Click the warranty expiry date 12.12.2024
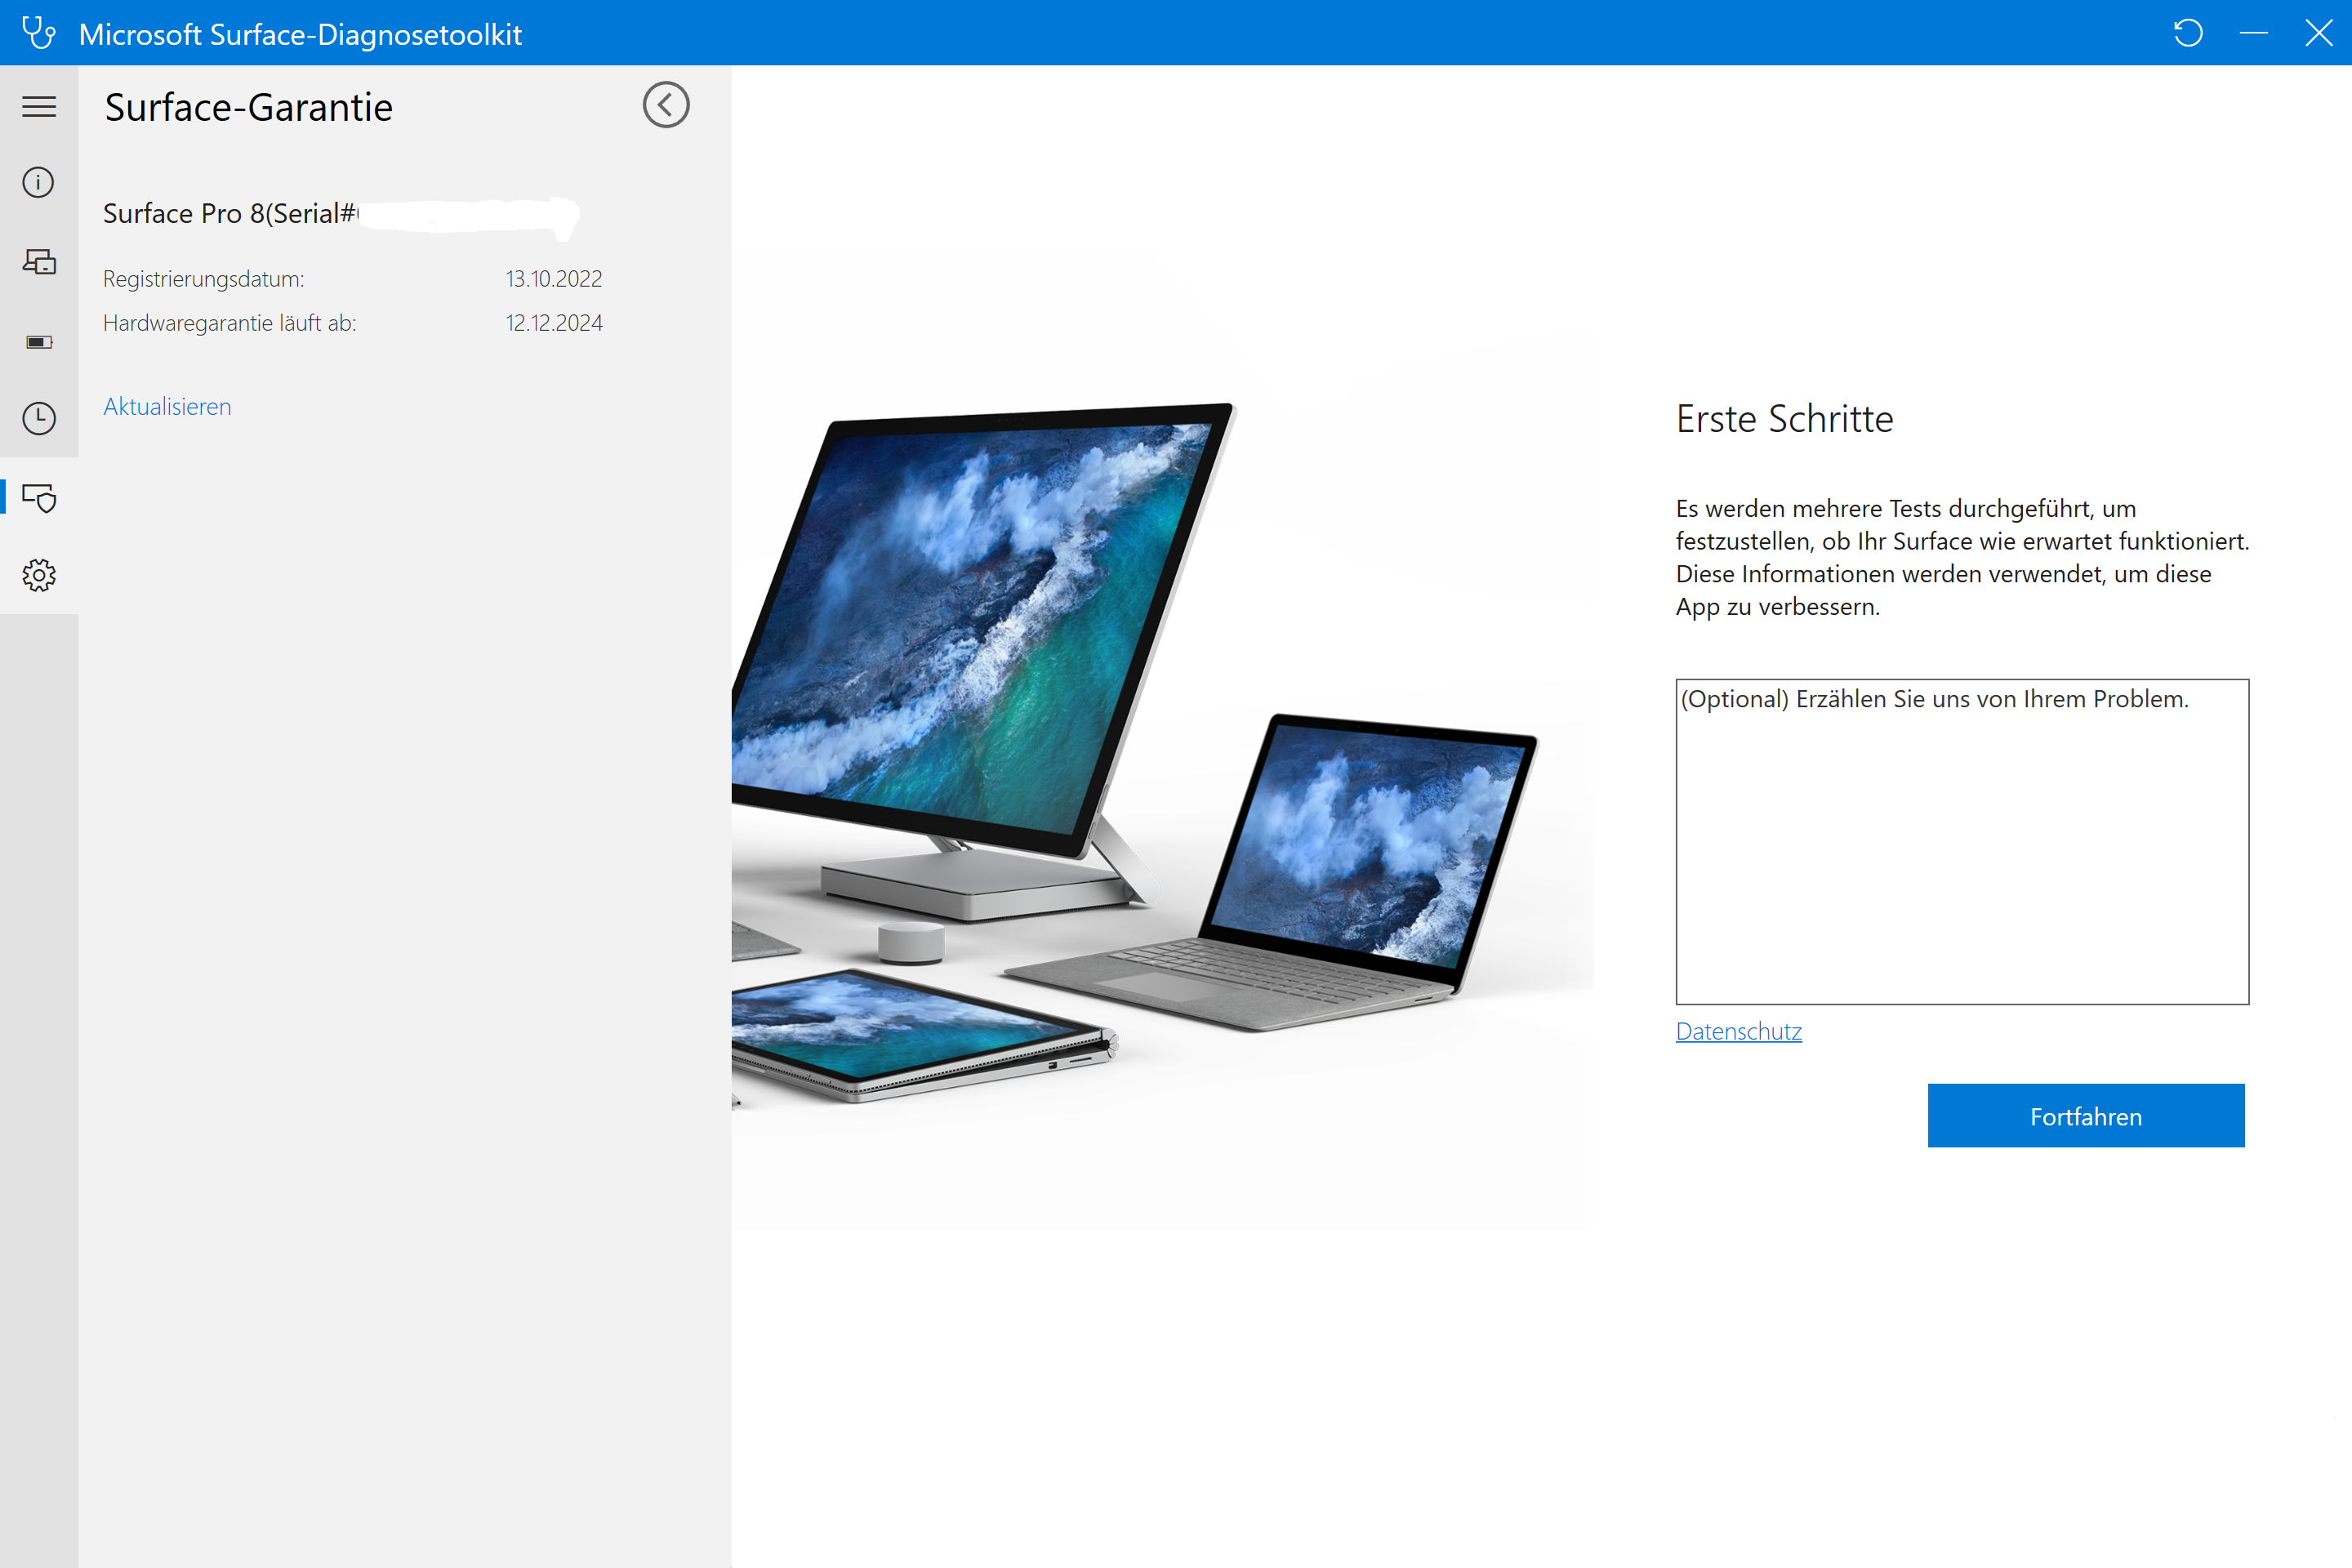Image resolution: width=2352 pixels, height=1568 pixels. [x=554, y=323]
